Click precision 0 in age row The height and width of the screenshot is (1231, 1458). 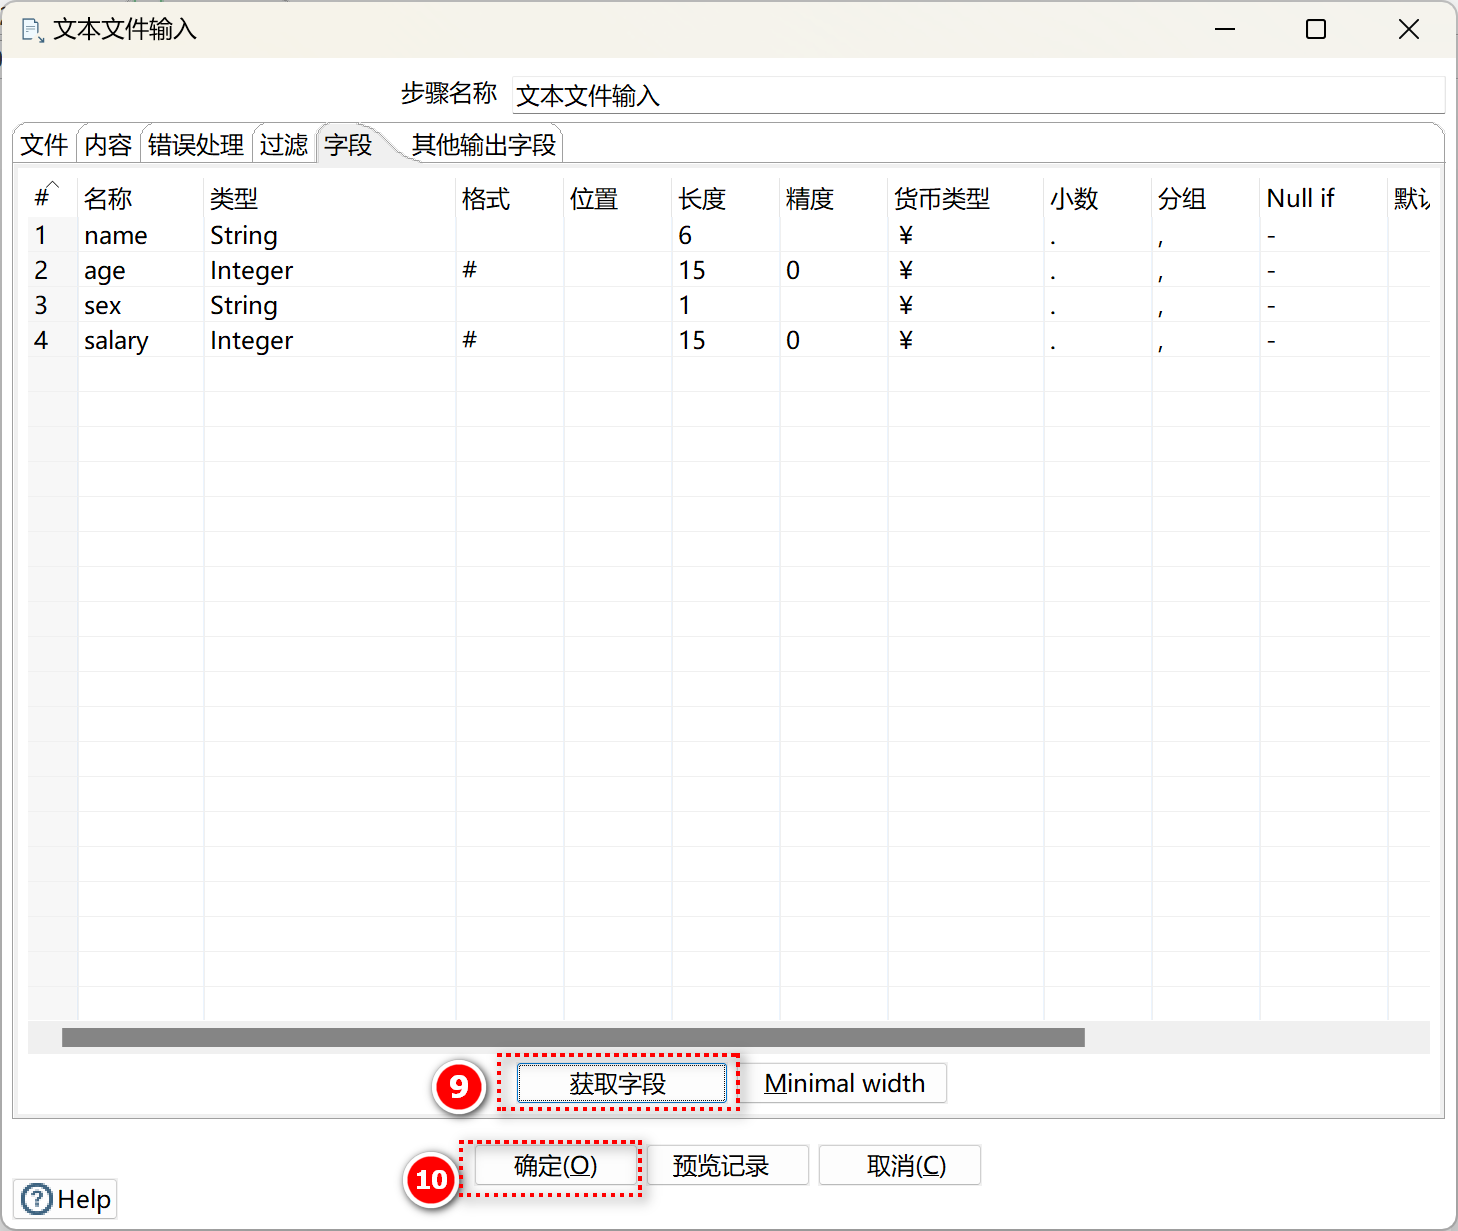[x=834, y=270]
